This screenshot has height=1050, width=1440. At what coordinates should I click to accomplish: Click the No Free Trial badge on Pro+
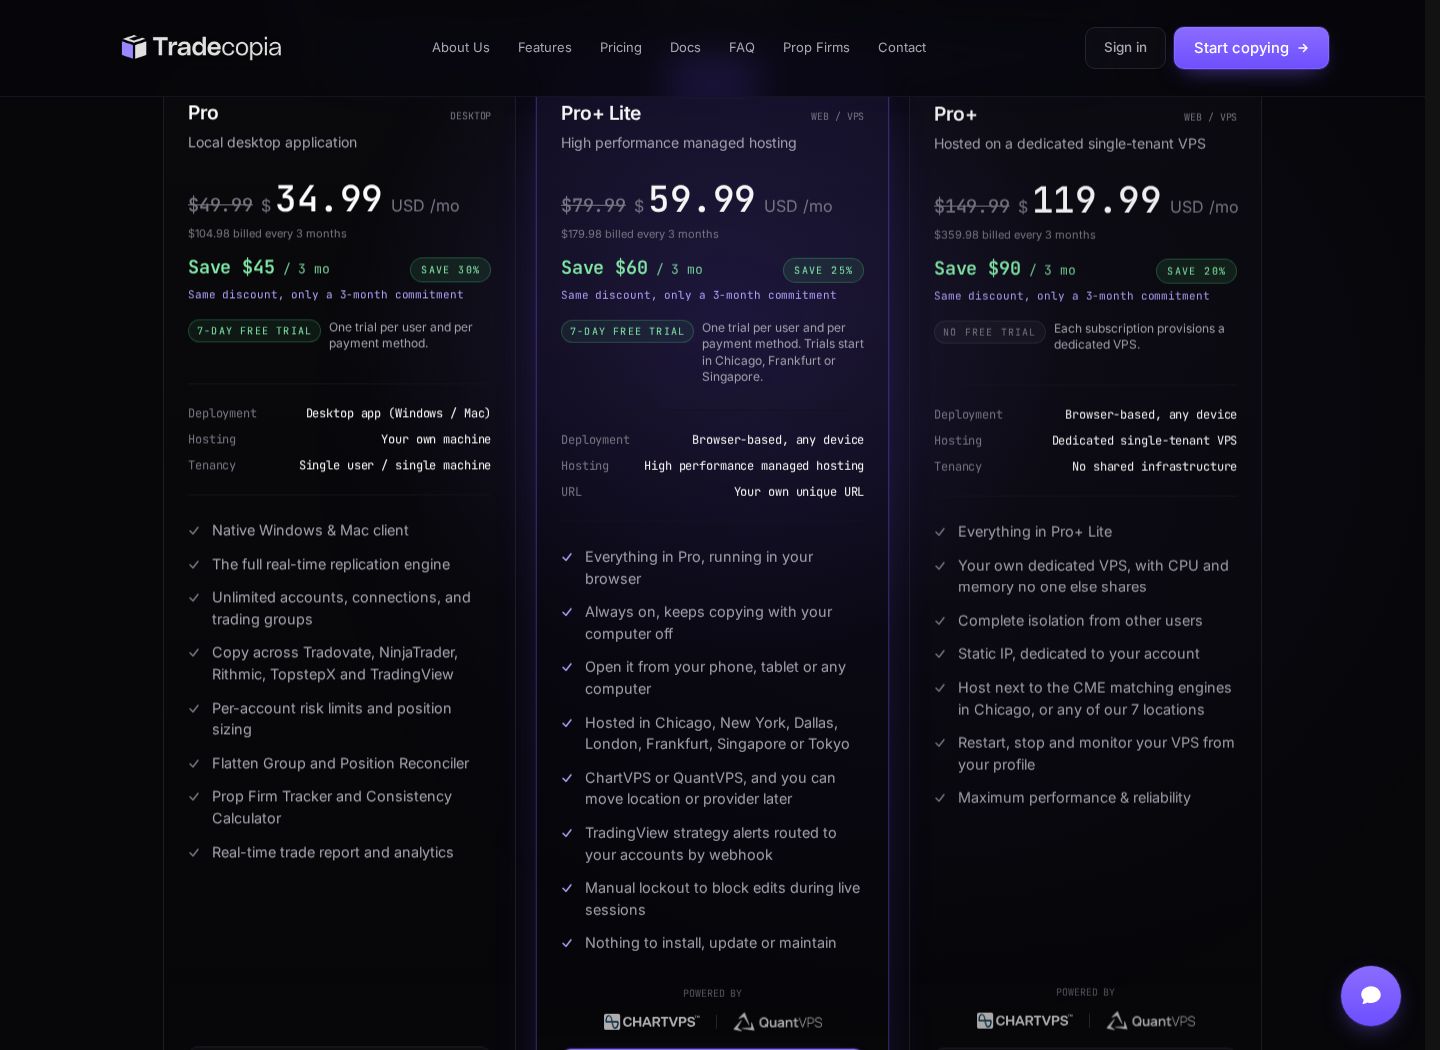pos(989,332)
